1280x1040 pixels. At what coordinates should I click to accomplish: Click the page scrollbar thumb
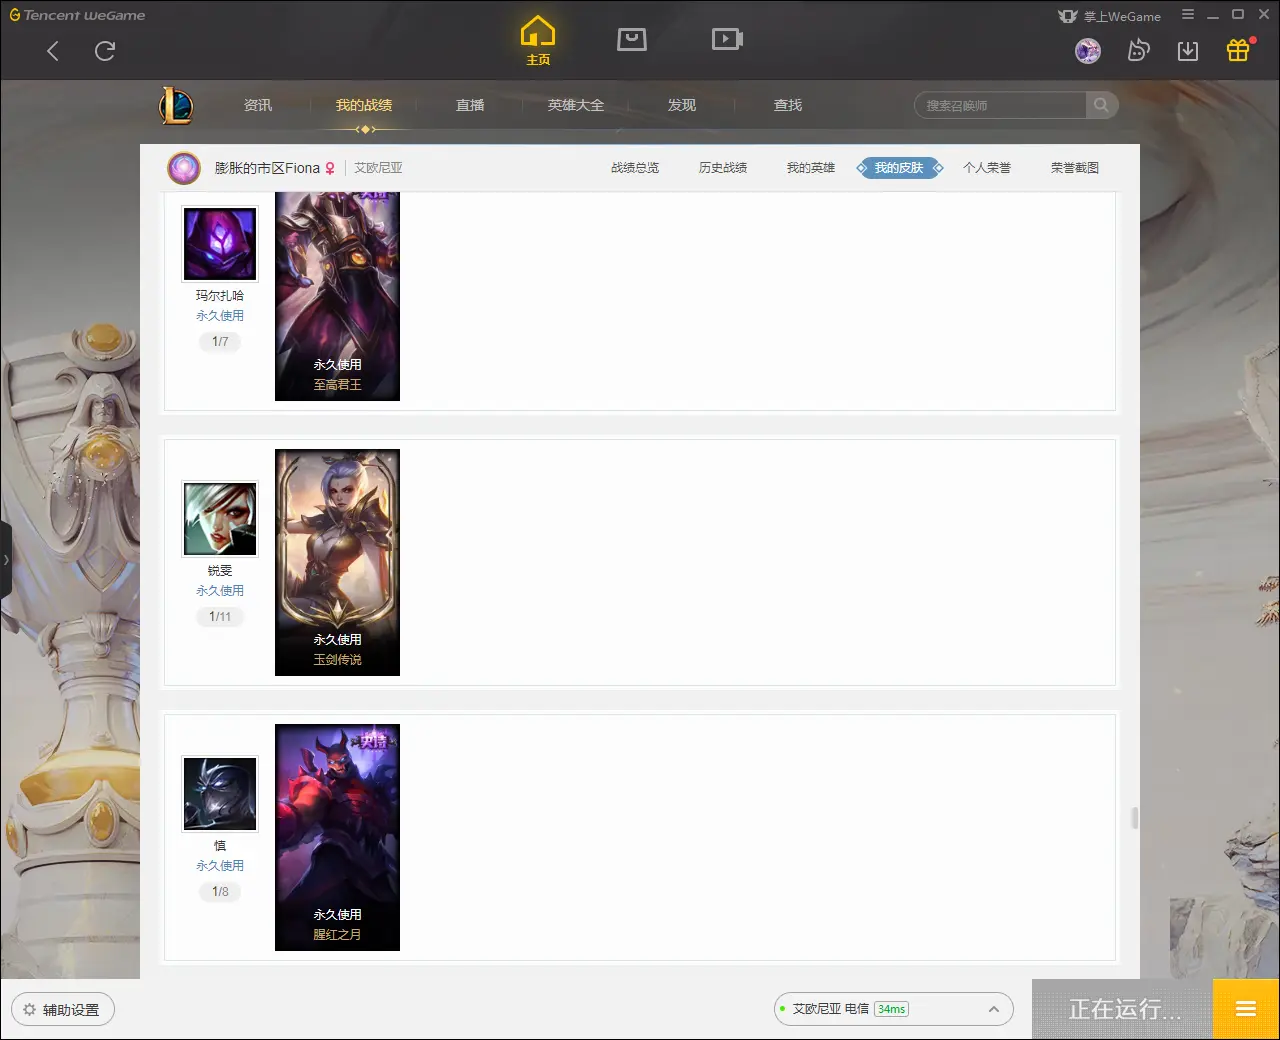click(1135, 818)
